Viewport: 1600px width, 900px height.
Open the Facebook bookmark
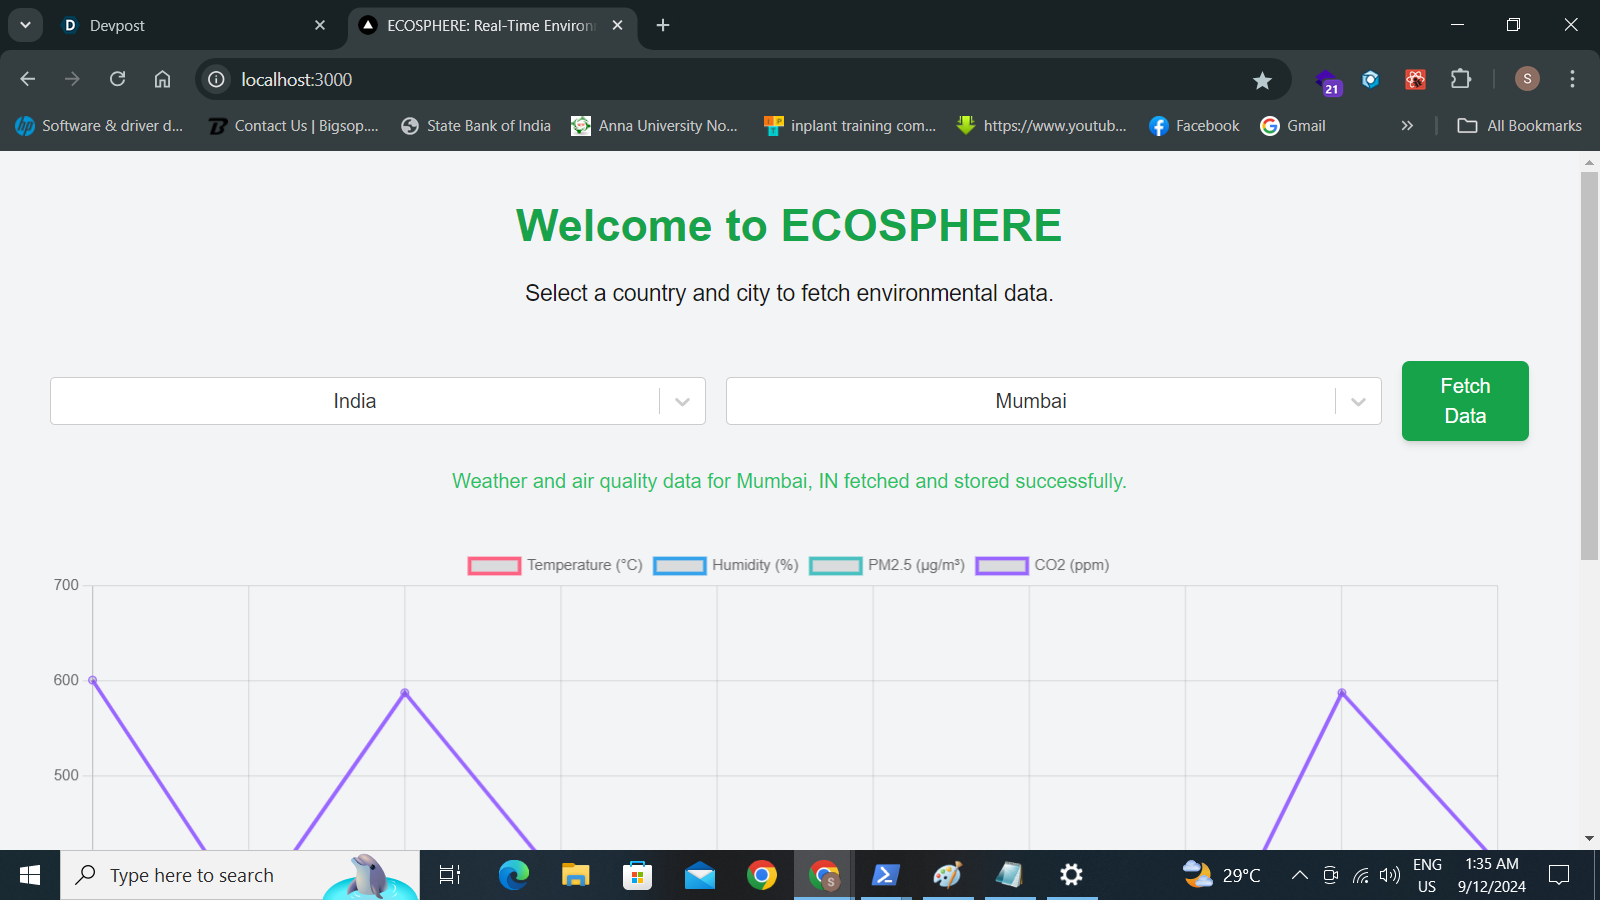[1194, 126]
